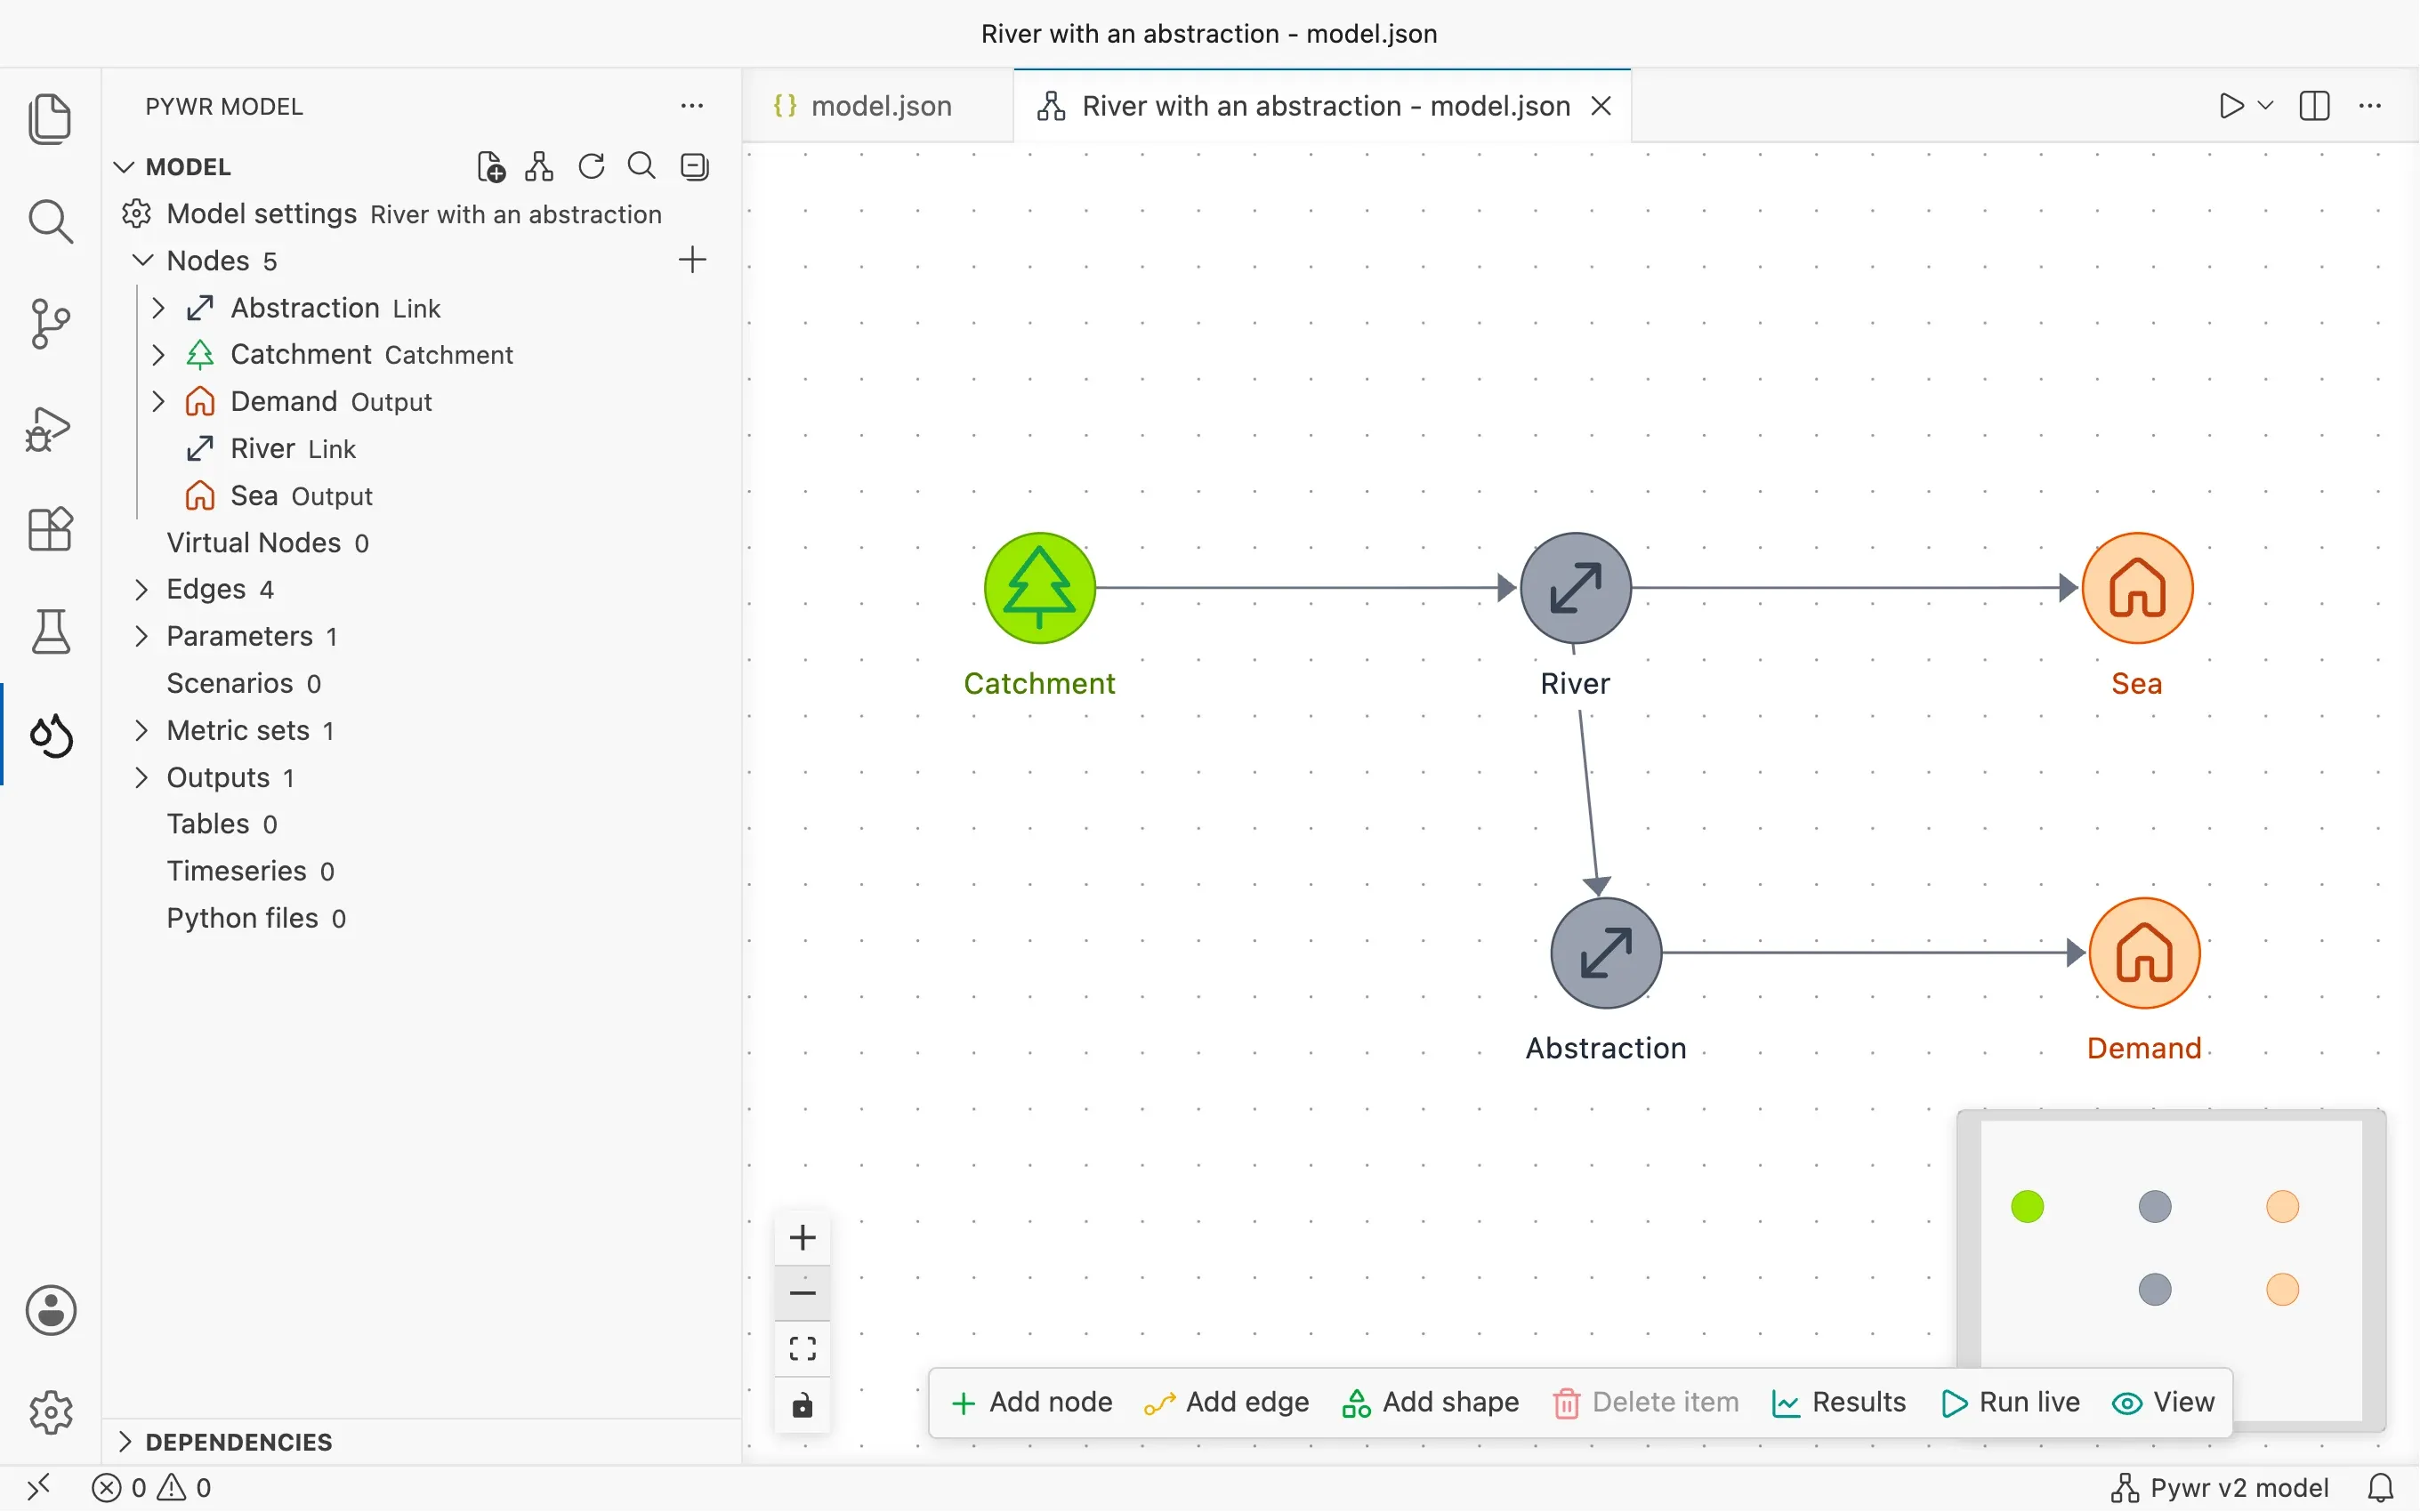This screenshot has width=2420, height=1512.
Task: Expand the DEPENDENCIES section
Action: coord(124,1441)
